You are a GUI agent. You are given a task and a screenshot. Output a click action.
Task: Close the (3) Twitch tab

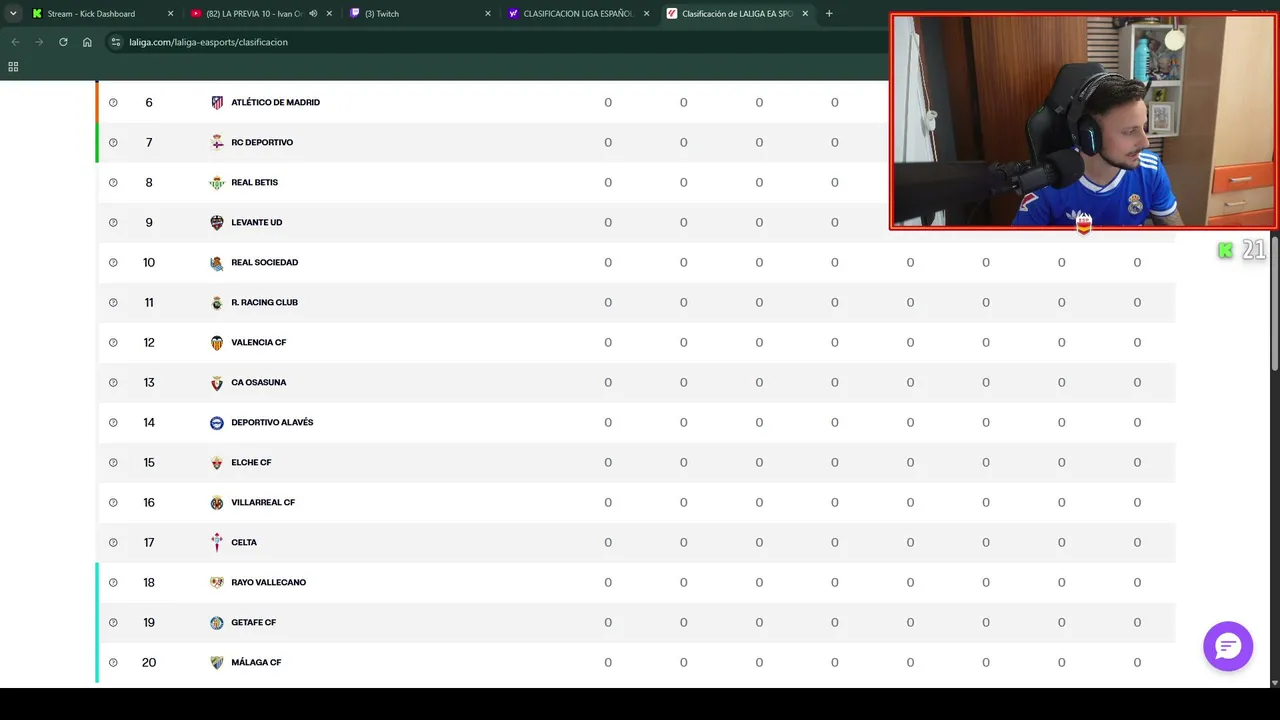tap(488, 14)
